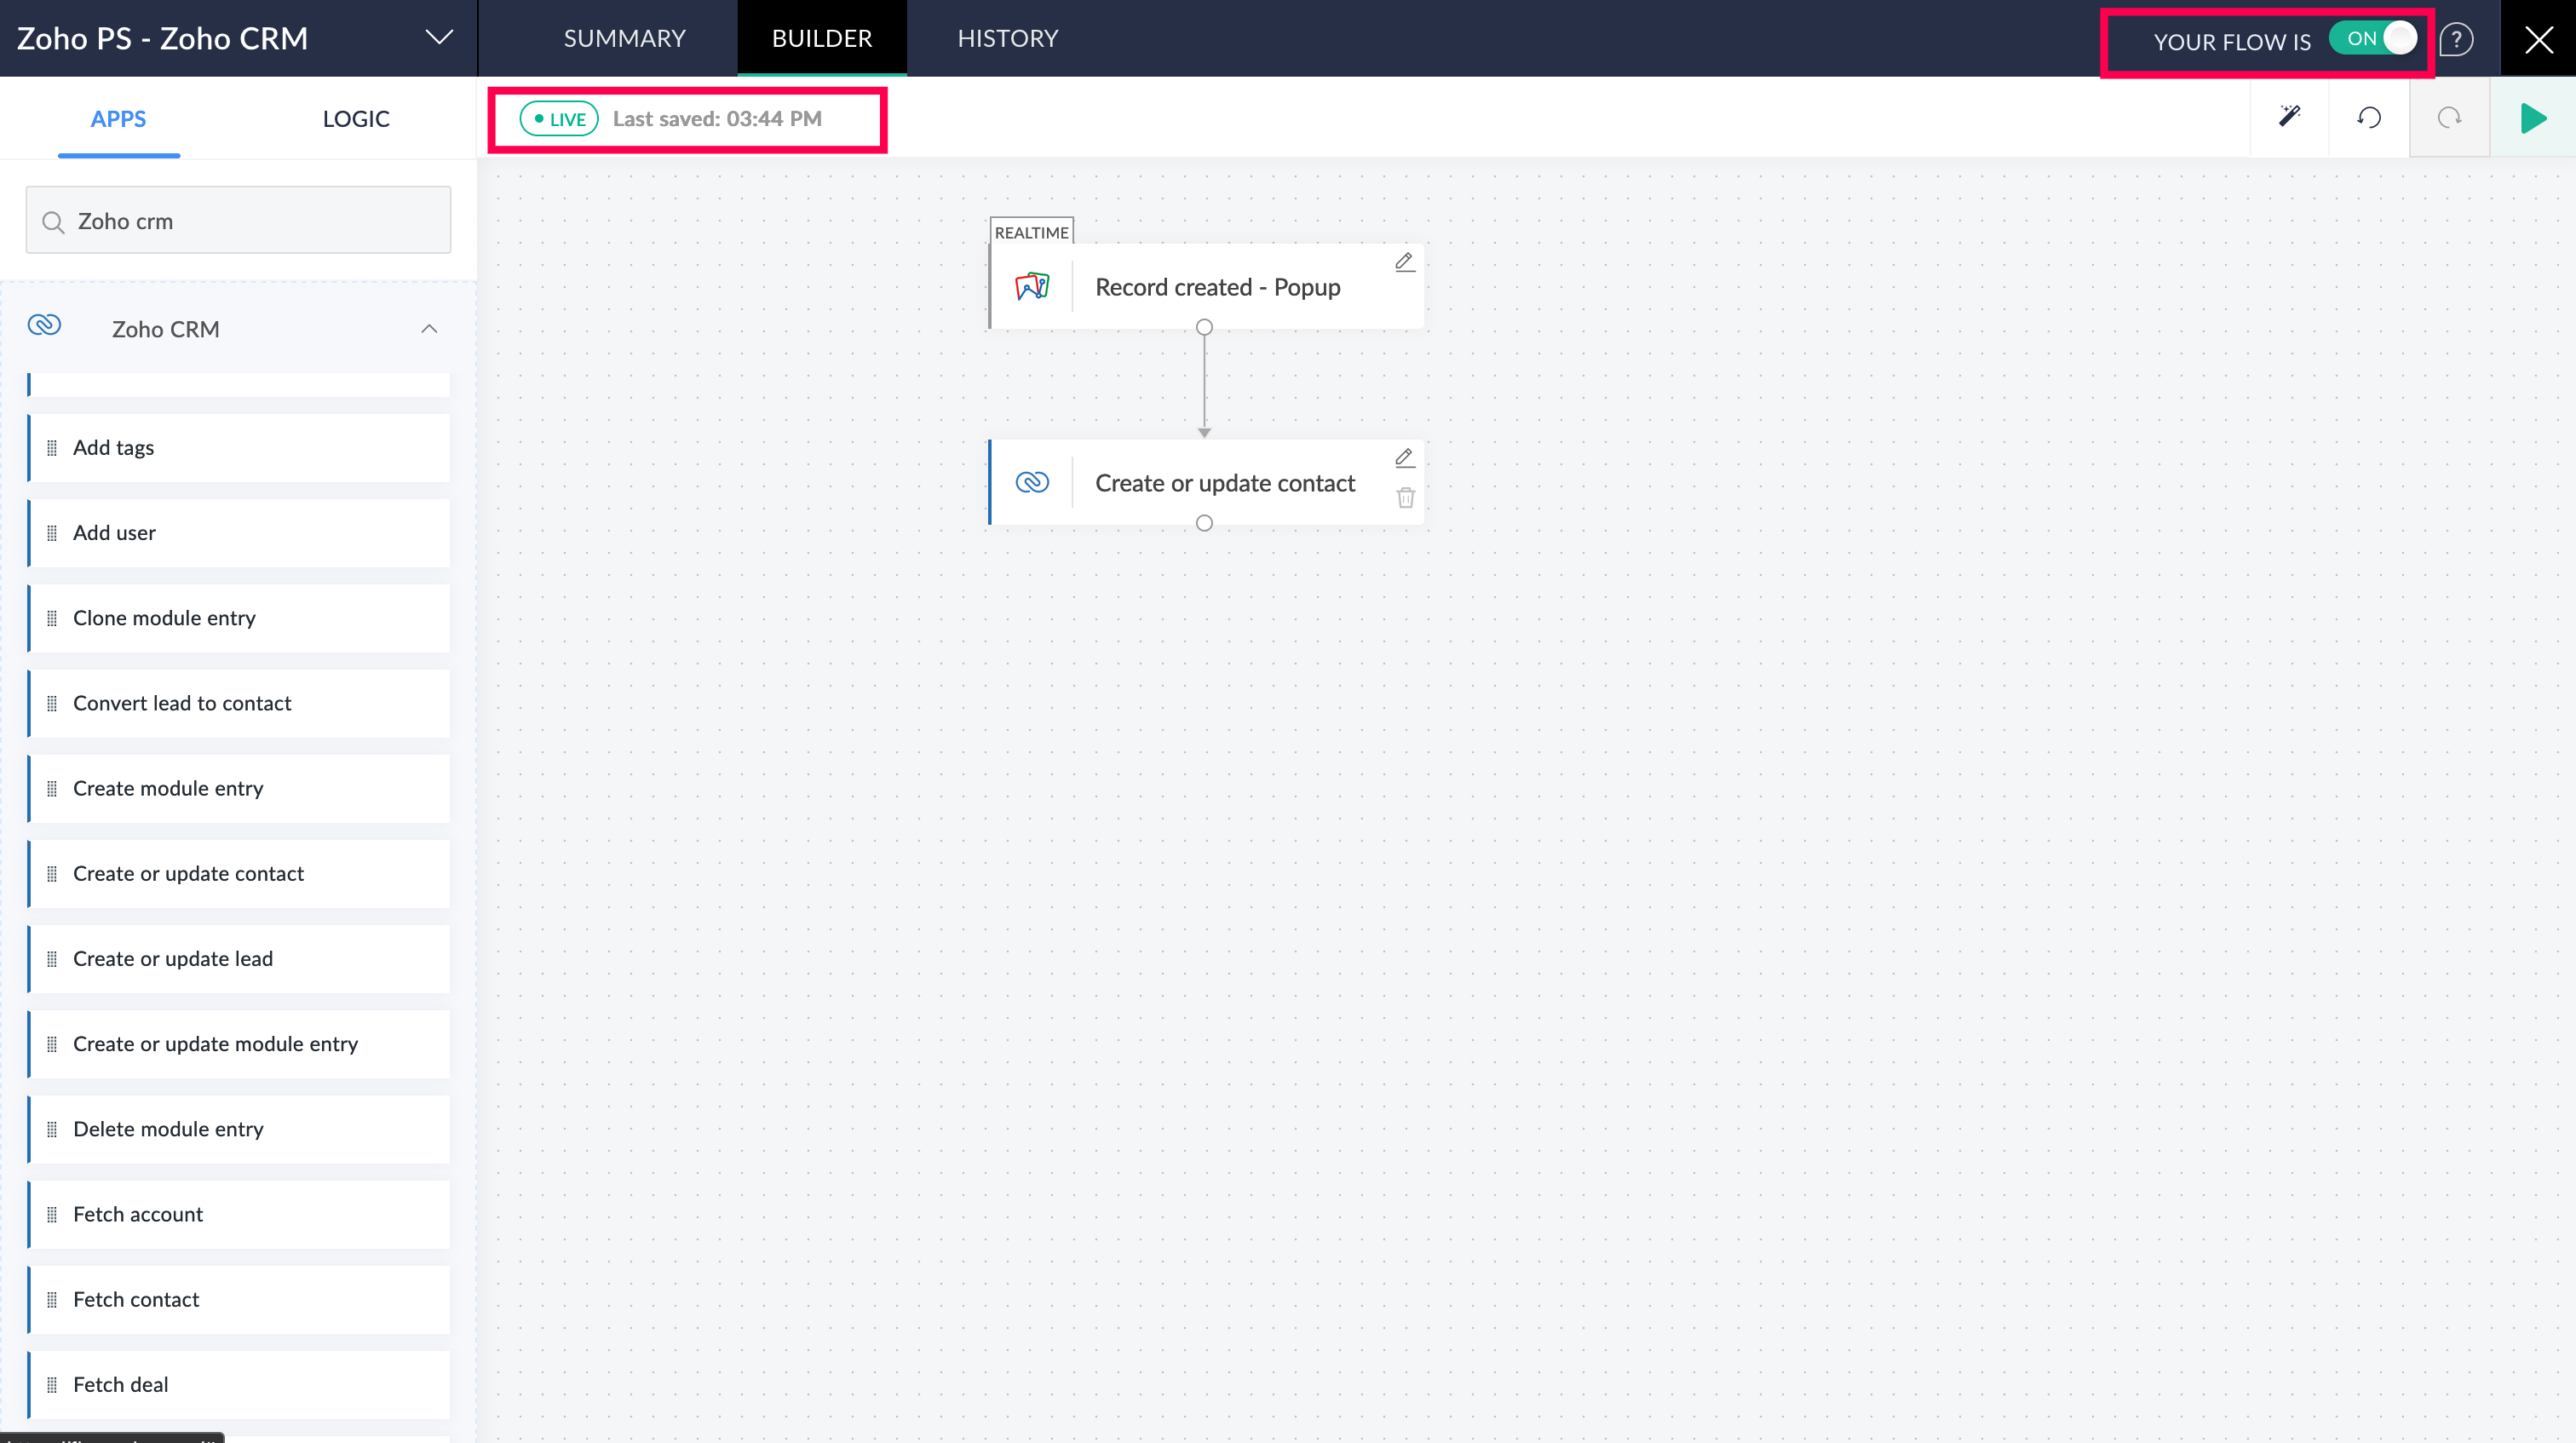Click the connector circle below Create or update contact
The width and height of the screenshot is (2576, 1443).
click(x=1204, y=523)
